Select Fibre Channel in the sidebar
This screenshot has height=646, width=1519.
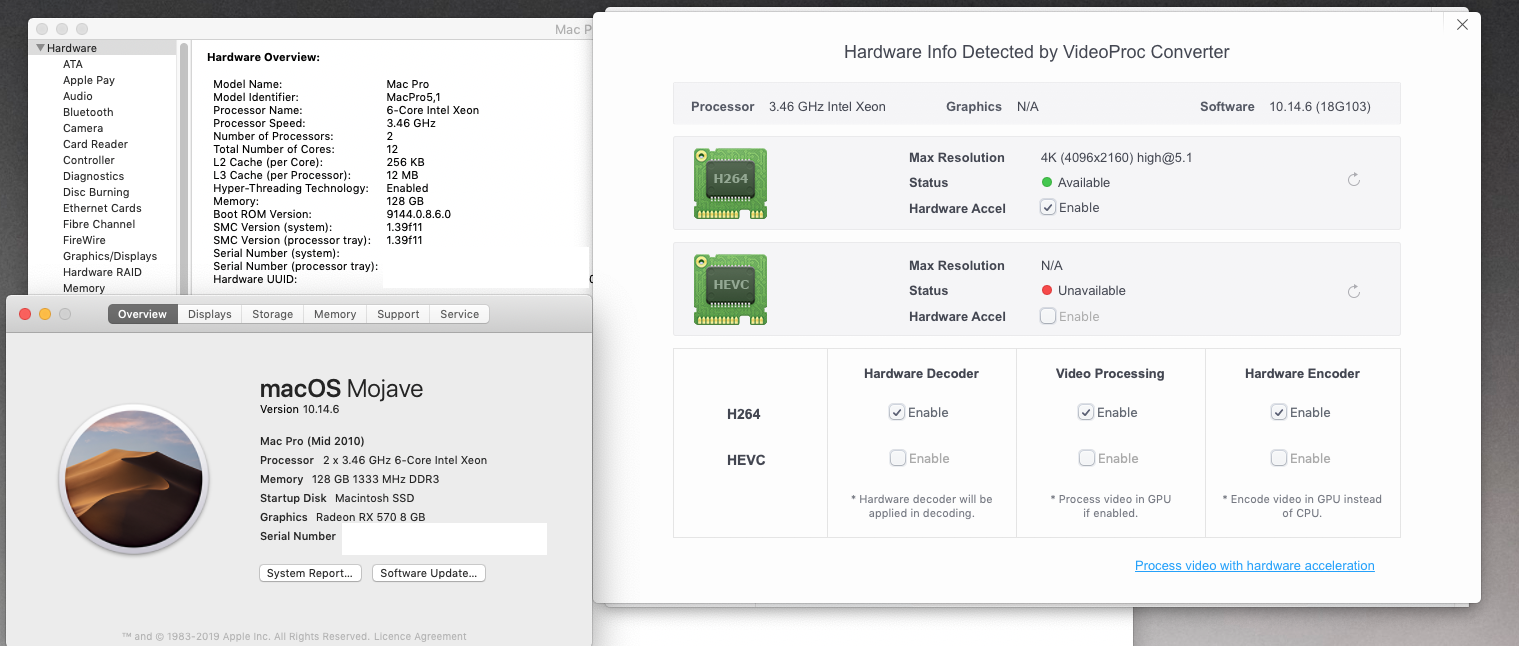pos(99,224)
